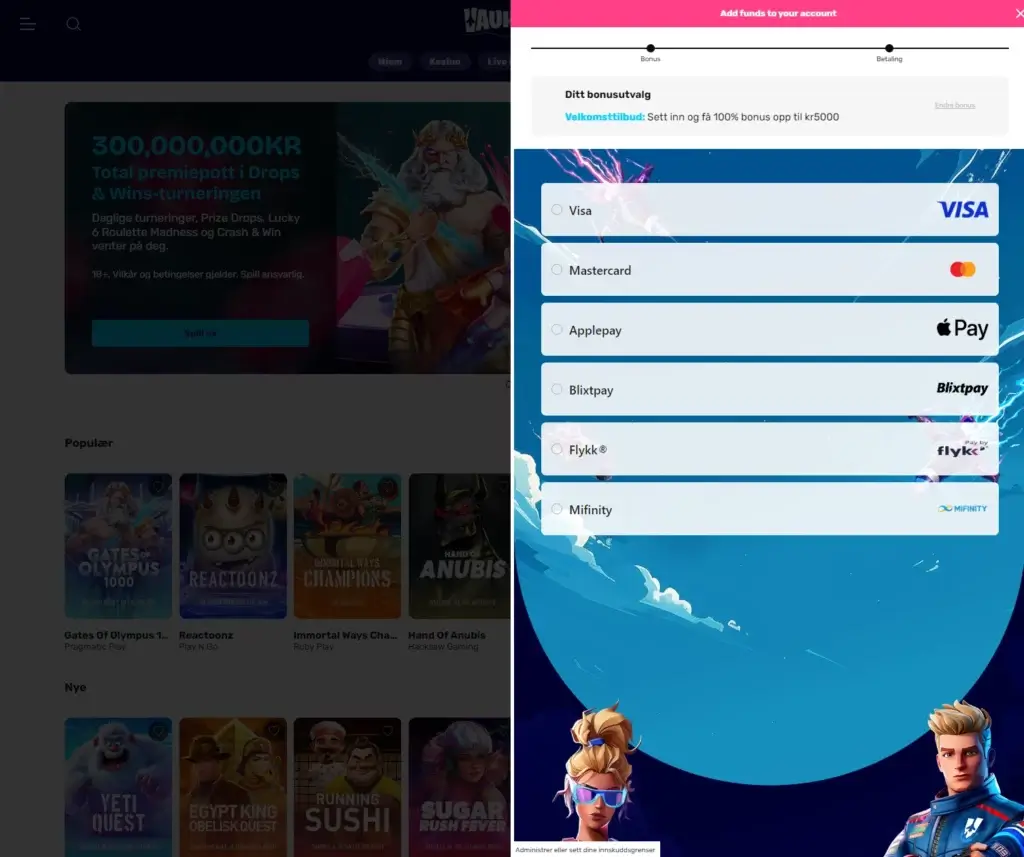Favorite Egypt King with heart icon
This screenshot has width=1024, height=857.
(x=272, y=732)
